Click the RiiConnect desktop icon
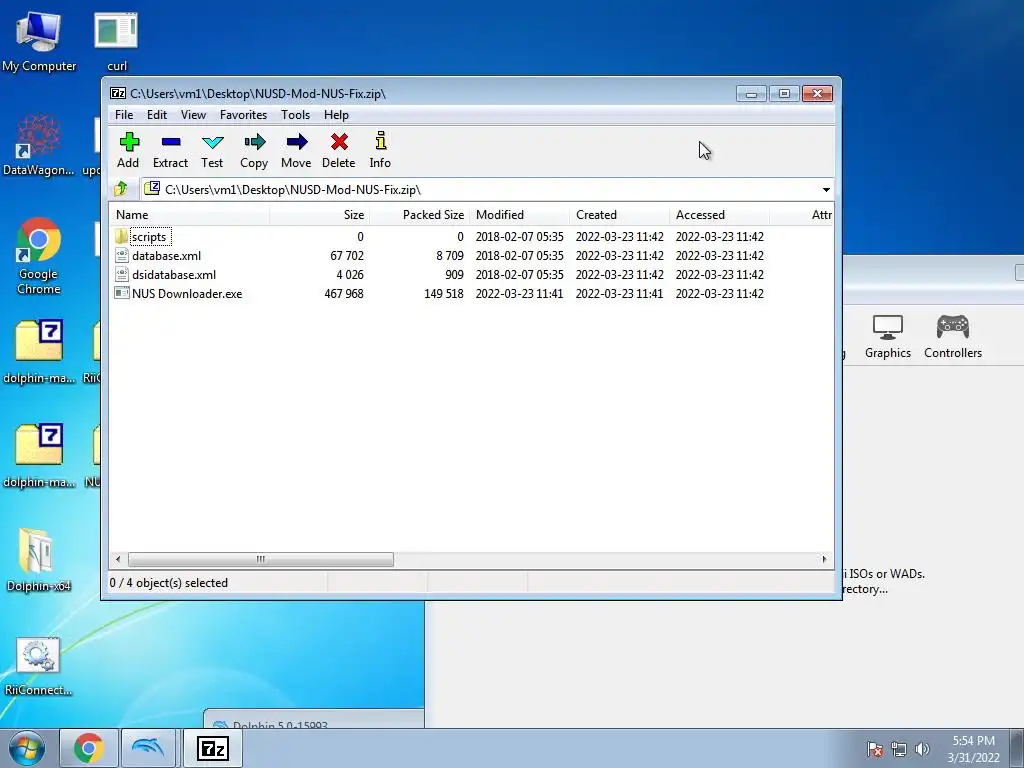This screenshot has width=1024, height=768. click(x=39, y=666)
